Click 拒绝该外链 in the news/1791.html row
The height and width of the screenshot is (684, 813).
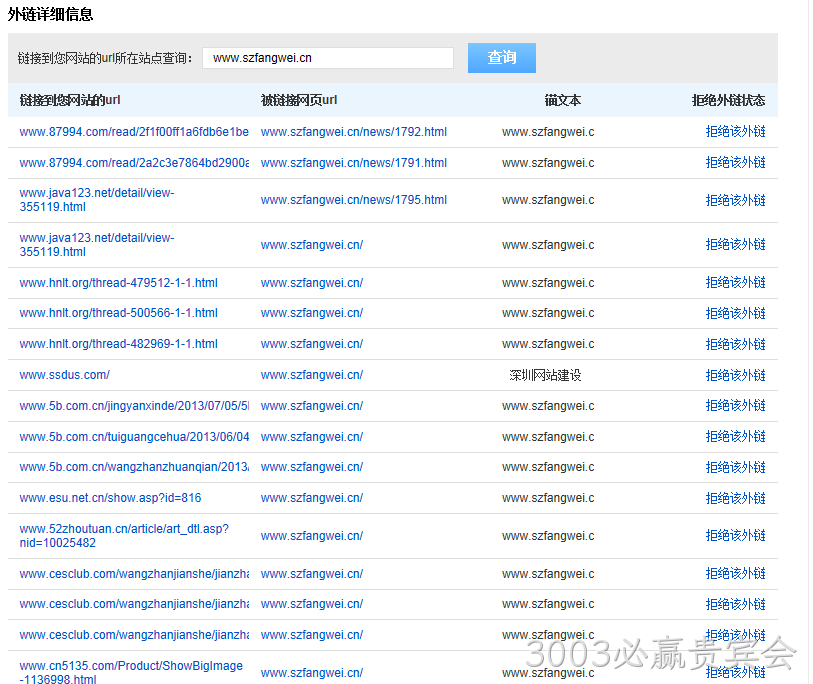pyautogui.click(x=735, y=163)
